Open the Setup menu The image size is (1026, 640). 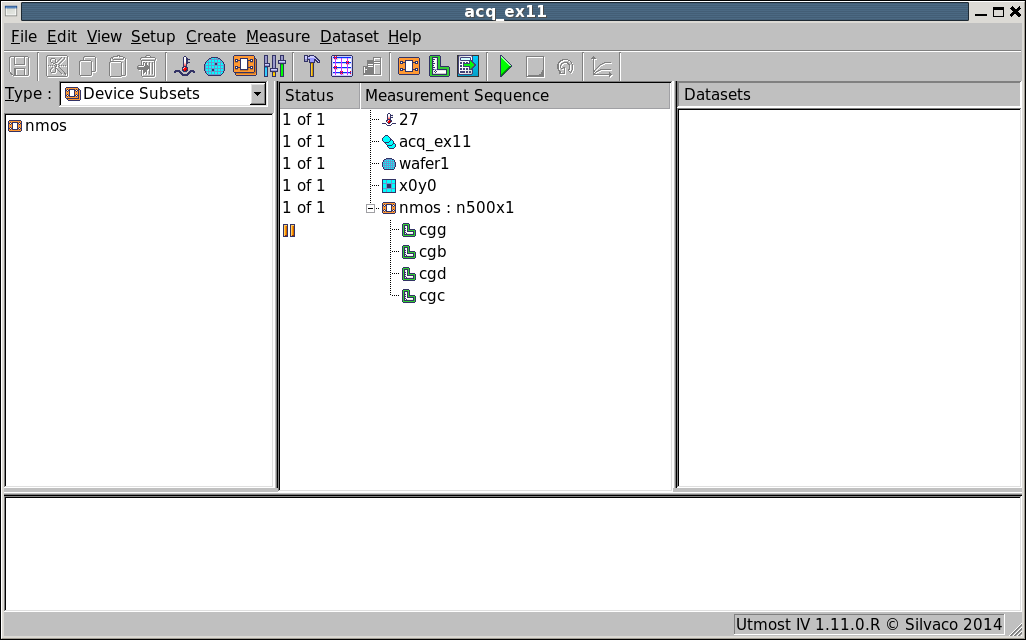pyautogui.click(x=153, y=37)
